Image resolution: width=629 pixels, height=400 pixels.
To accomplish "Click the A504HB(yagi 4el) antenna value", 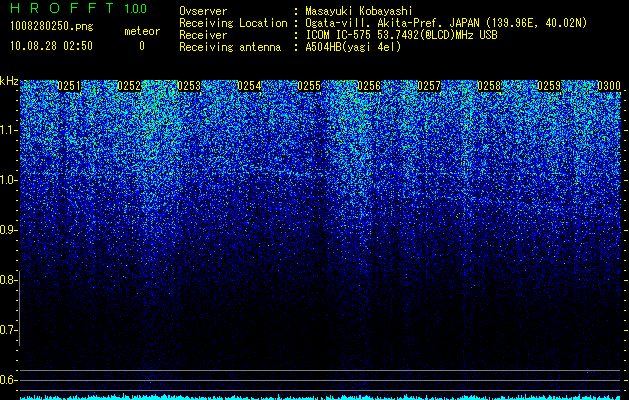I will [353, 47].
